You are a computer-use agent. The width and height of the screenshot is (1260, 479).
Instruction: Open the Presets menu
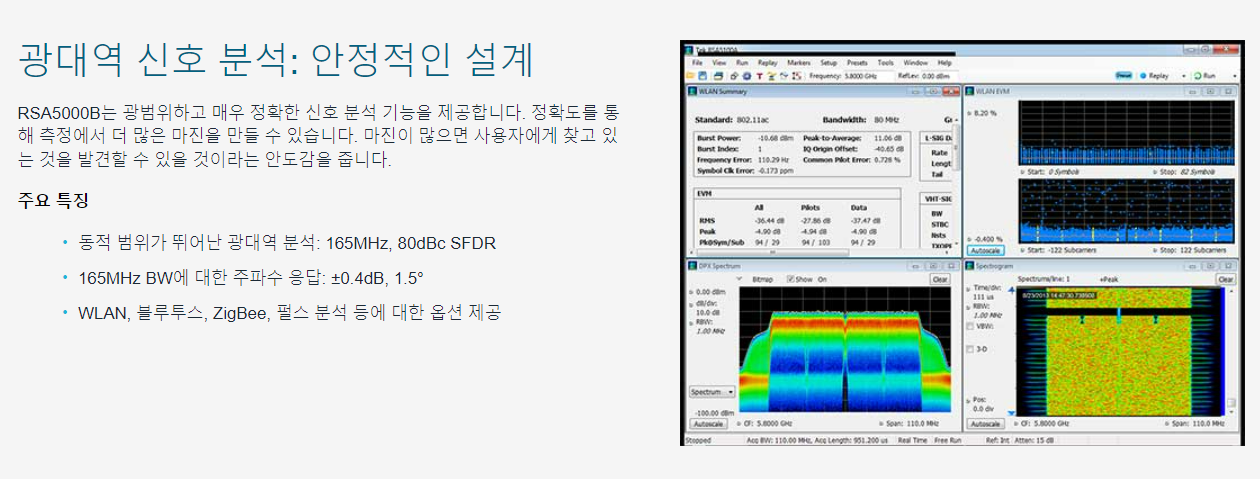tap(857, 63)
